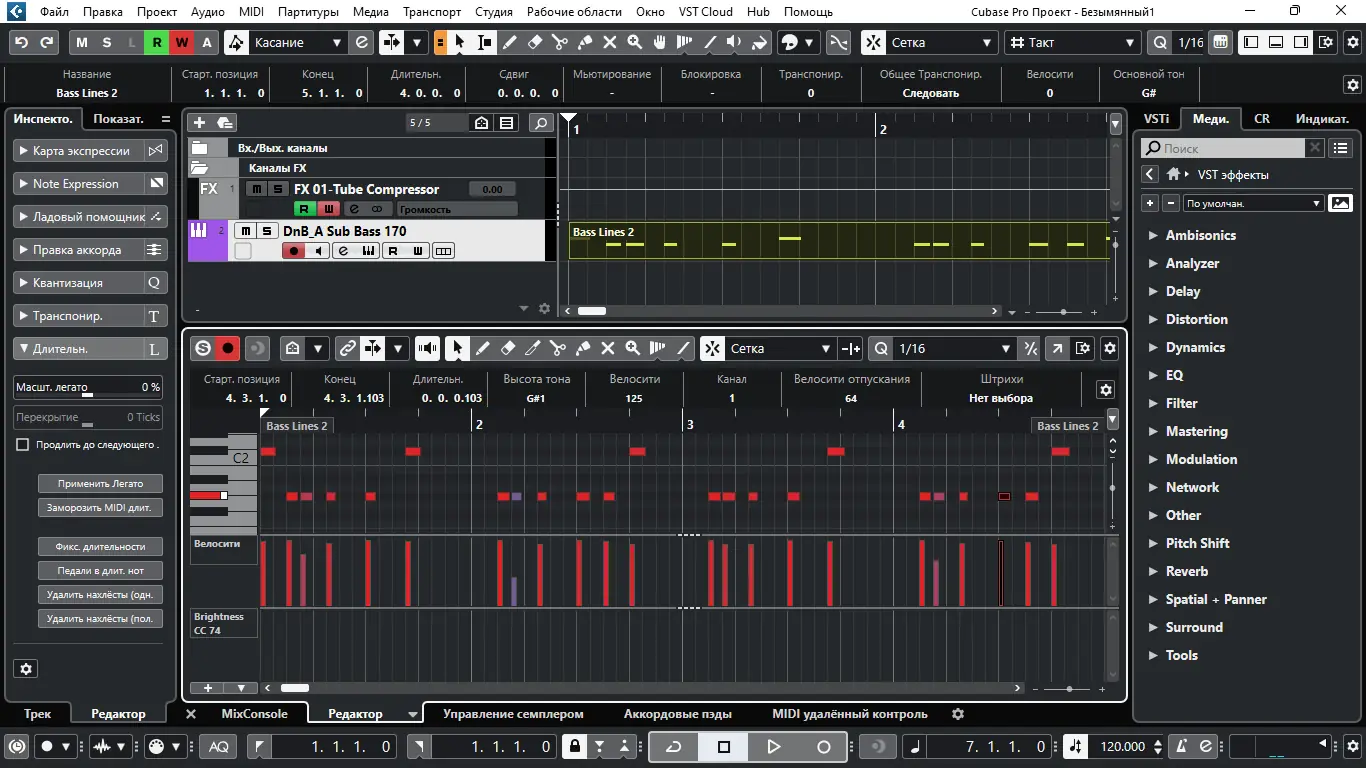The height and width of the screenshot is (768, 1366).
Task: Enable the 'Продлить до следующего' checkbox
Action: coord(23,444)
